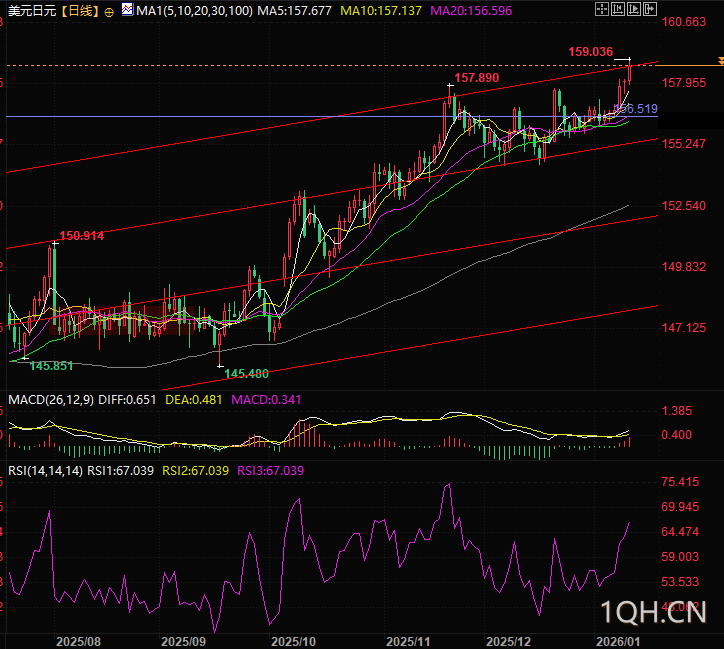The height and width of the screenshot is (649, 724).
Task: Click the 2026/01 date on time axis
Action: [616, 640]
